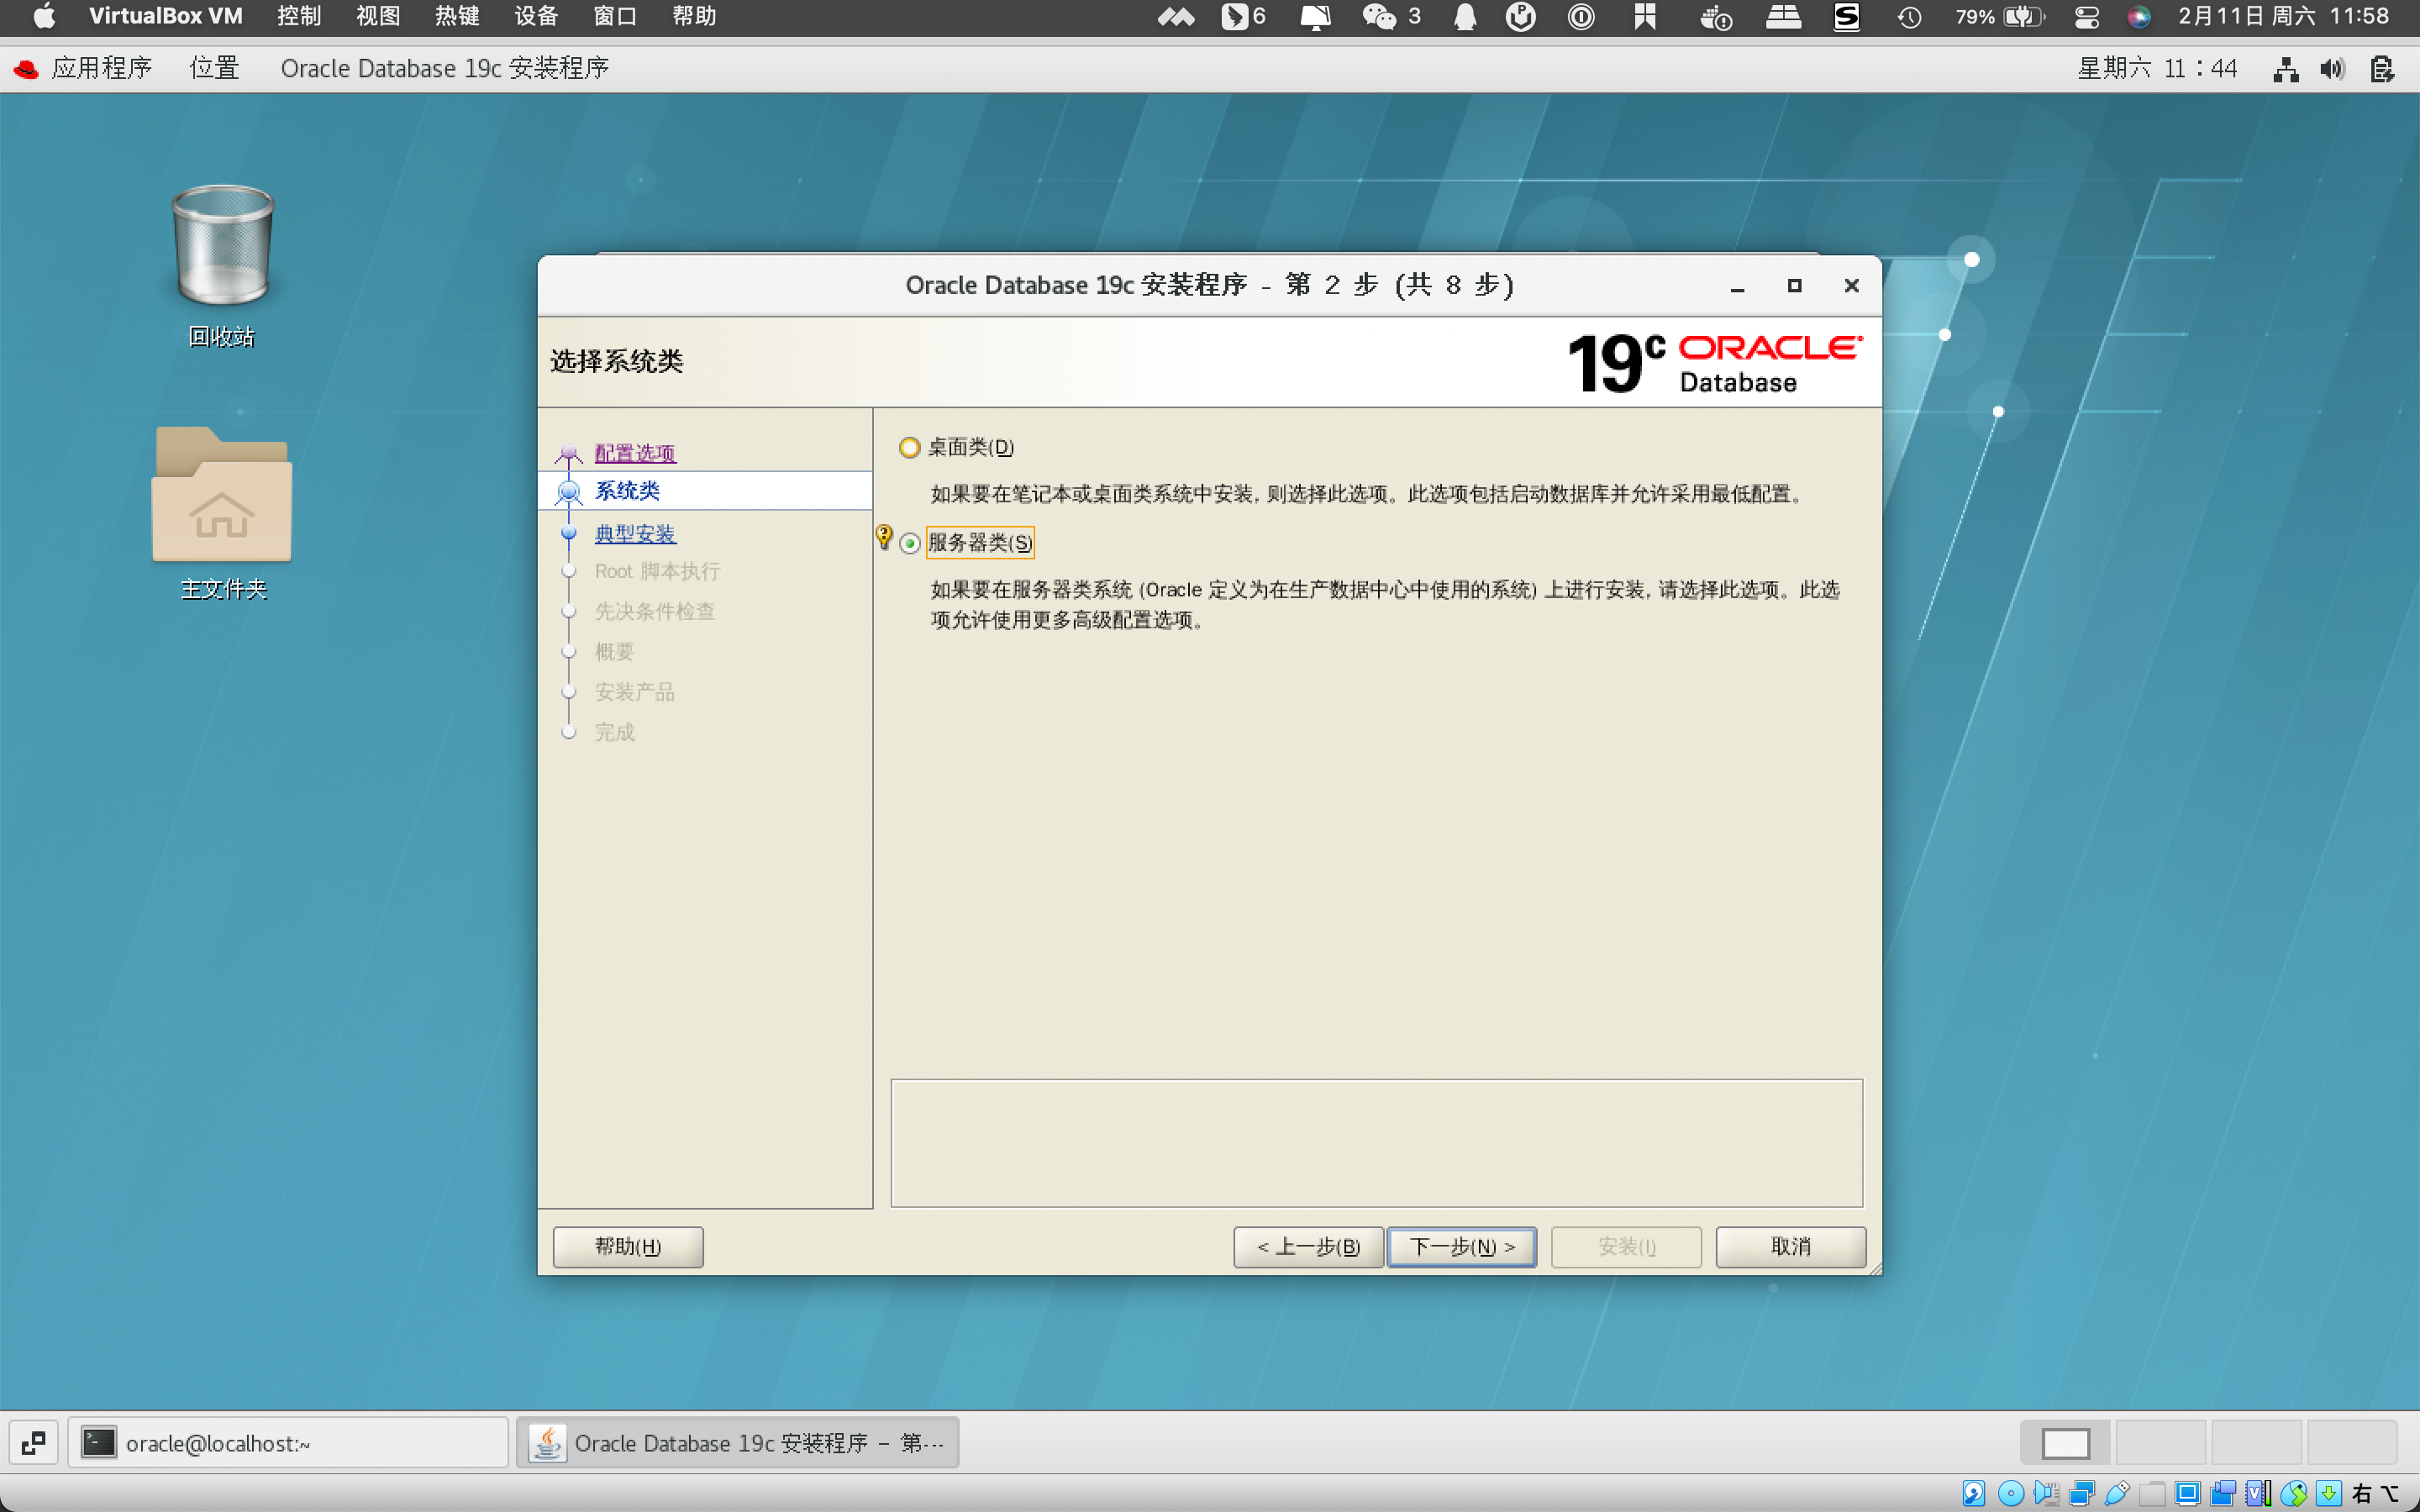Click the VirtualBox keyboard capture arrow icon
Viewport: 2420px width, 1512px height.
point(2329,1493)
